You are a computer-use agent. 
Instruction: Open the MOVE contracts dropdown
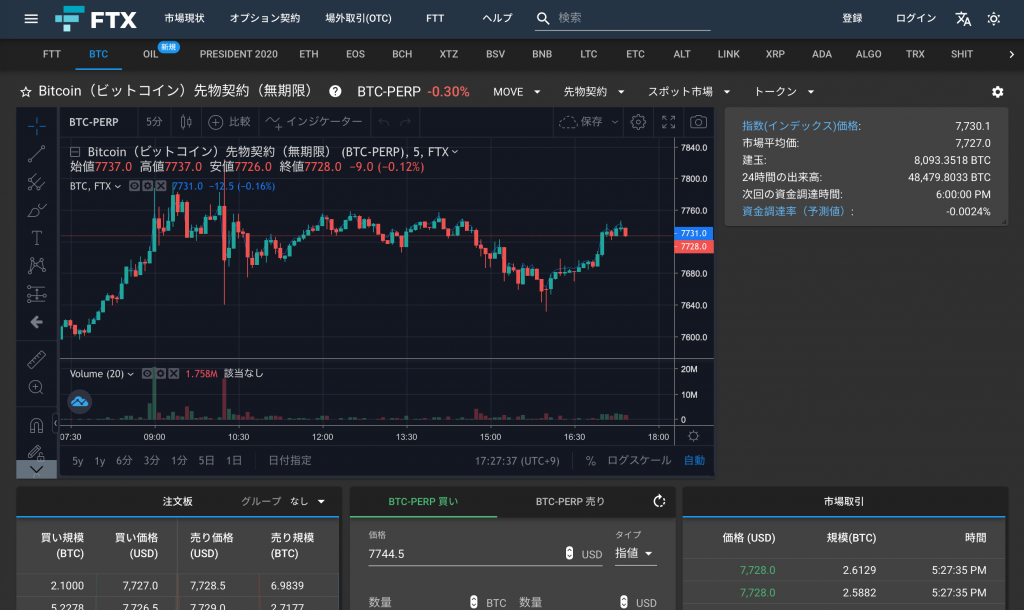(x=517, y=92)
